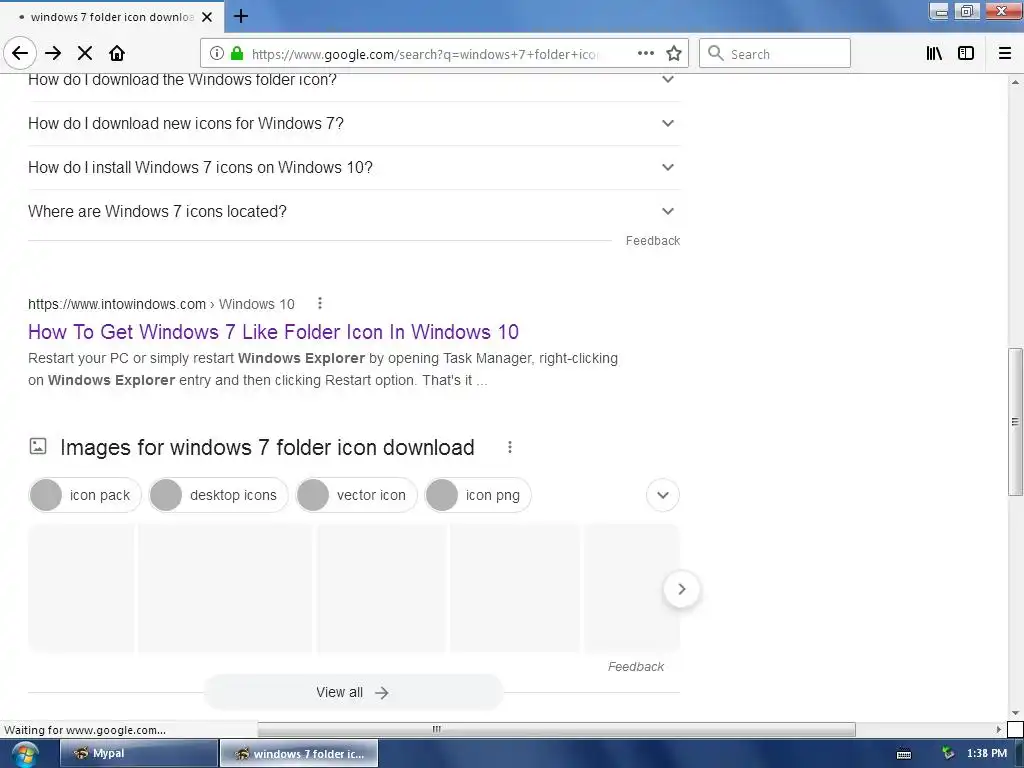Open the Windows Start orb
Viewport: 1024px width, 768px height.
[x=25, y=754]
